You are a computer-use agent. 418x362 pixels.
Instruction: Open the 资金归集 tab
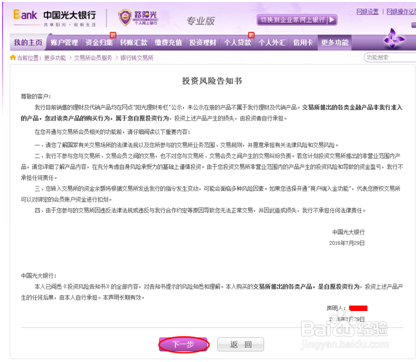[x=99, y=43]
